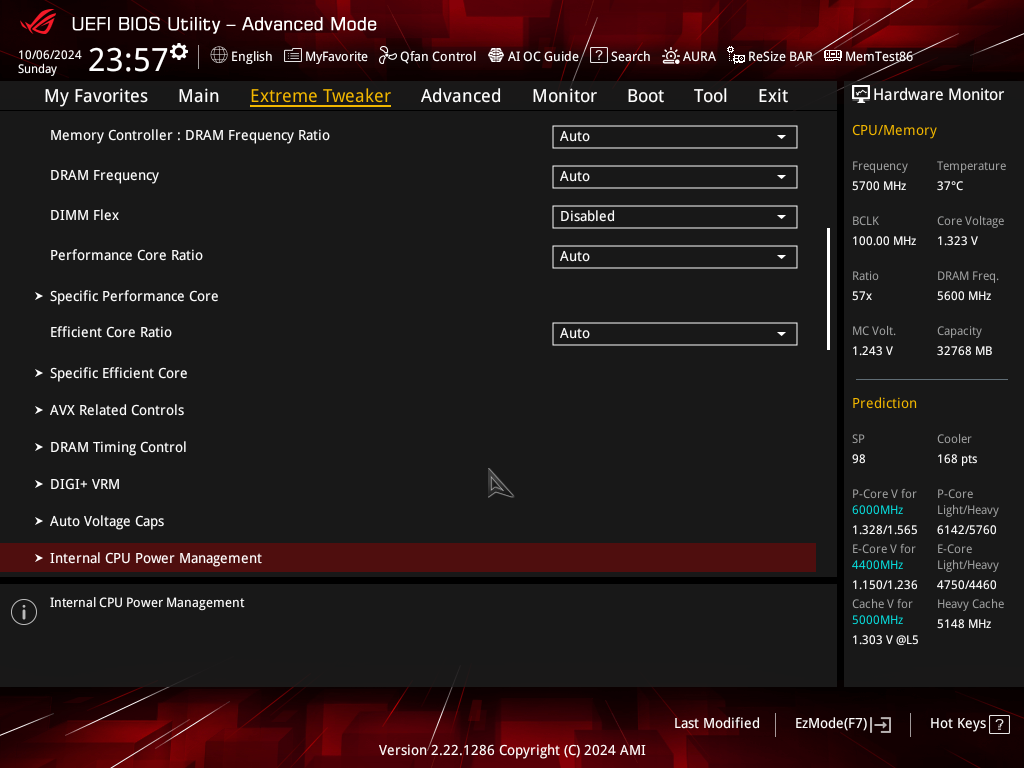Click the info icon in help panel

click(x=24, y=612)
